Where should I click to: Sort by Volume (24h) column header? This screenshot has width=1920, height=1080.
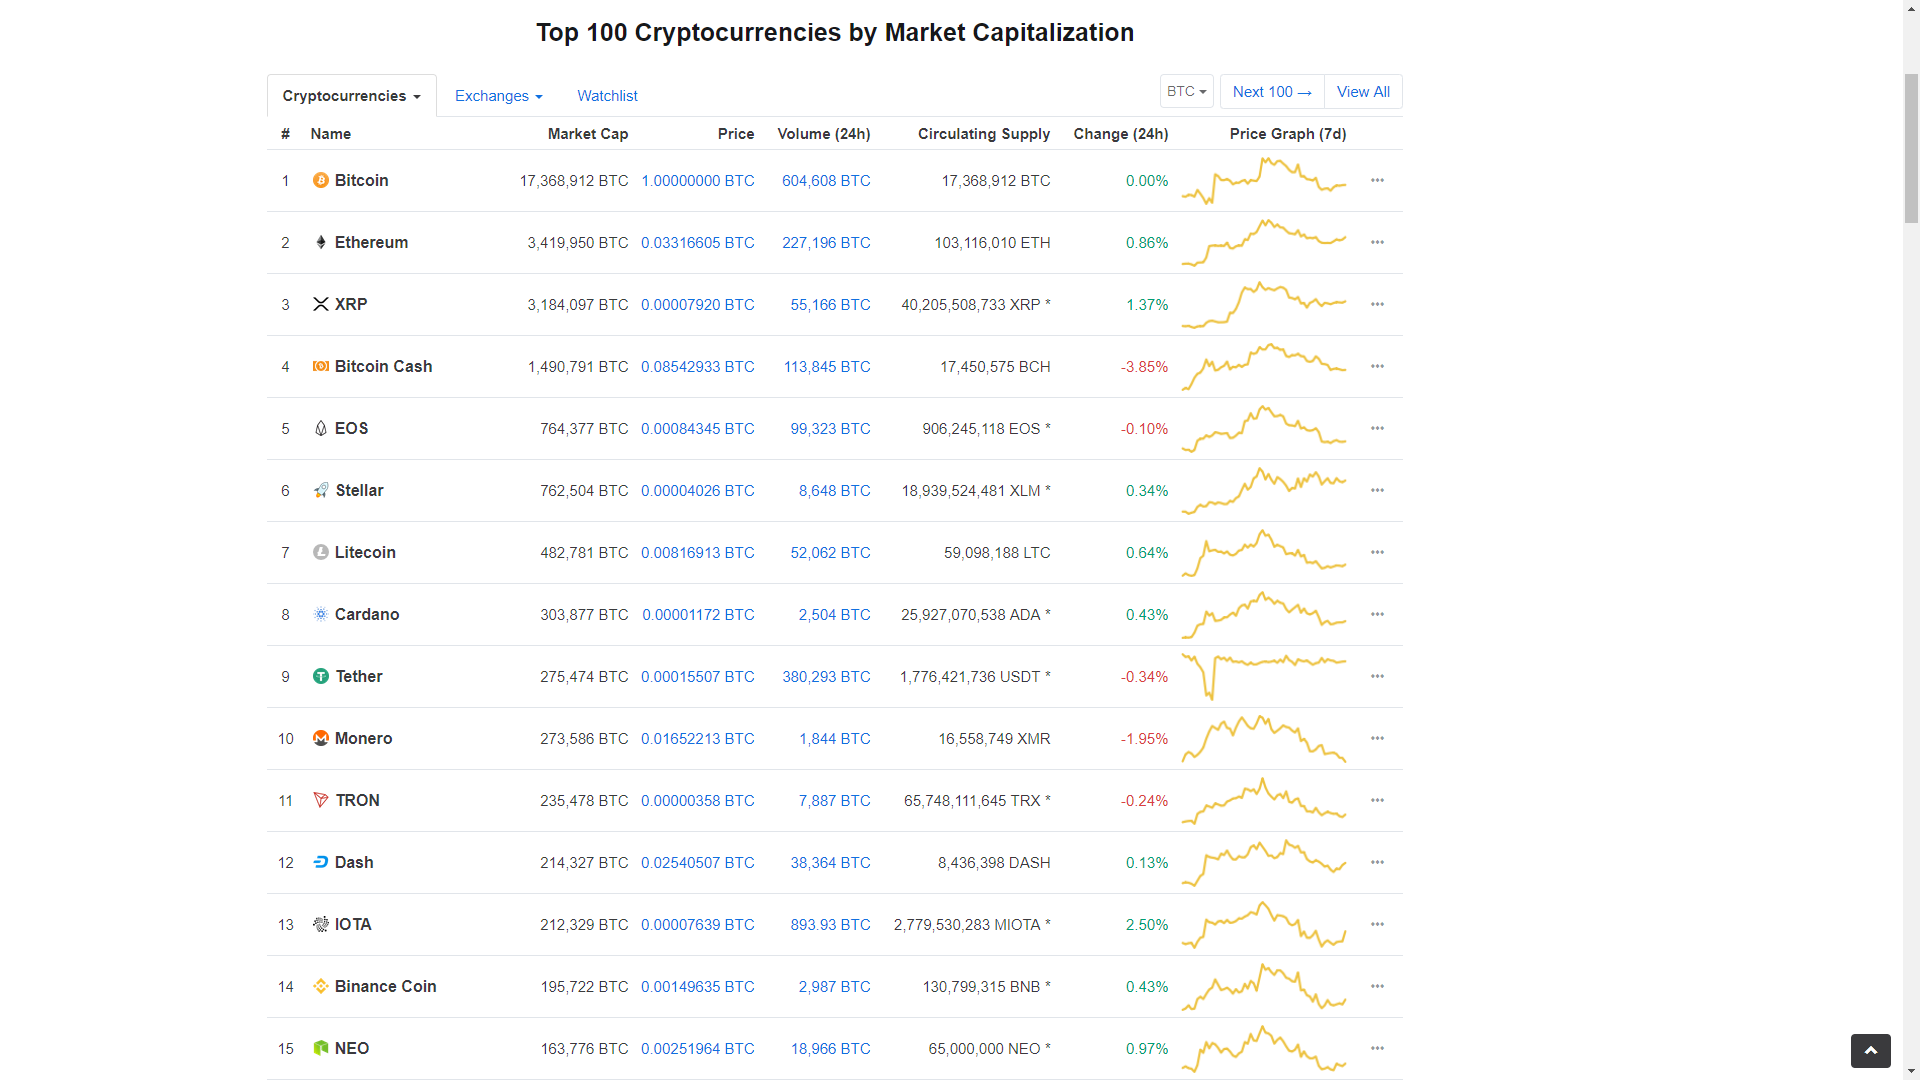pyautogui.click(x=824, y=134)
